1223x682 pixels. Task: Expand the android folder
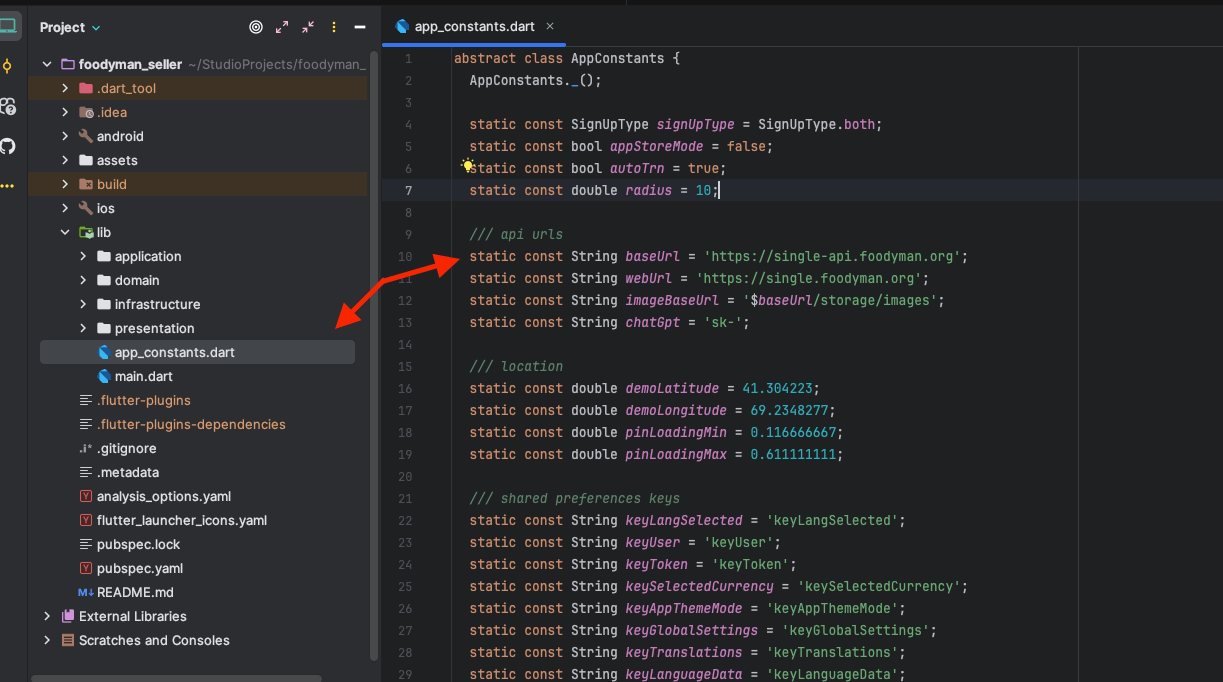(65, 136)
